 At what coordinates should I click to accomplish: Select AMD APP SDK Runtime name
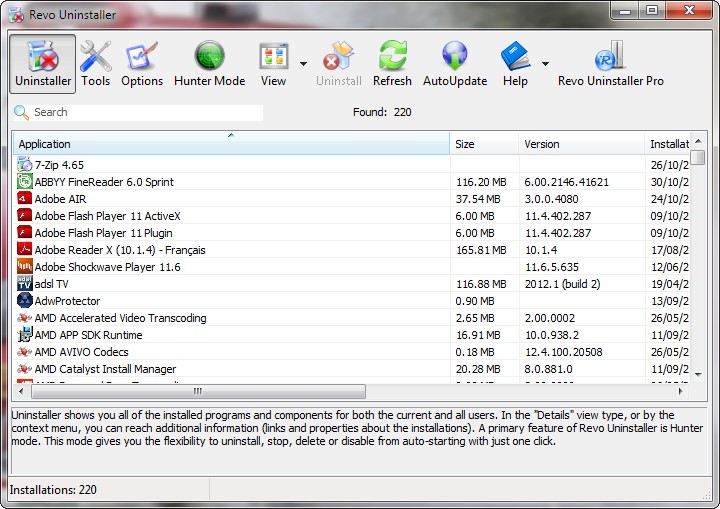pyautogui.click(x=89, y=335)
